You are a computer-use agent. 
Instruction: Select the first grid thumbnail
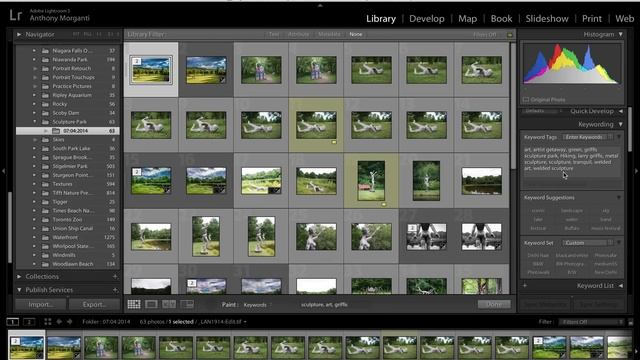pos(151,70)
